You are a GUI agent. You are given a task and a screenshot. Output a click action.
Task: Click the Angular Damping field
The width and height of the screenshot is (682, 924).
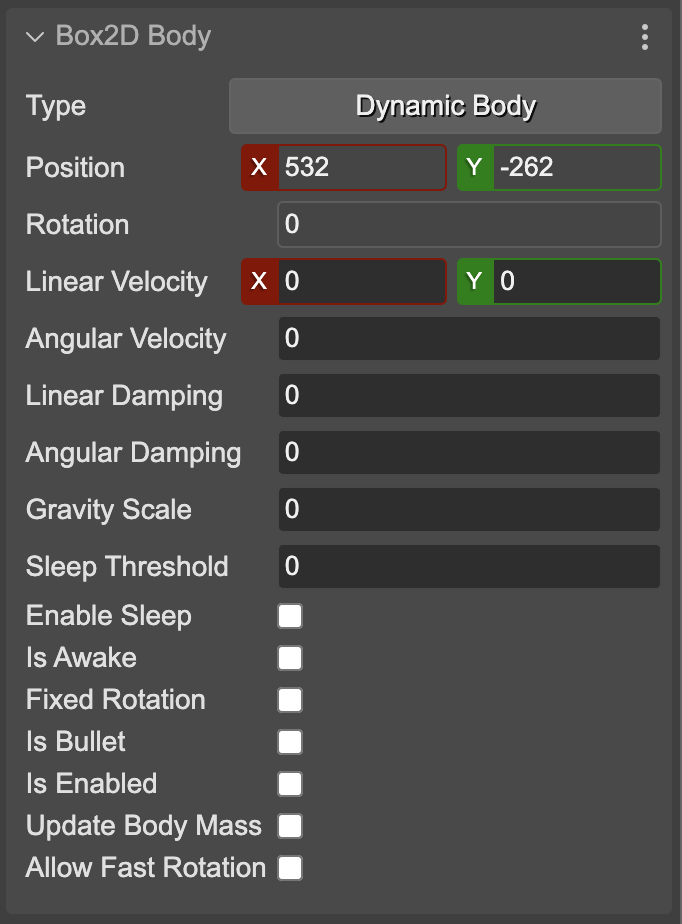click(x=468, y=452)
